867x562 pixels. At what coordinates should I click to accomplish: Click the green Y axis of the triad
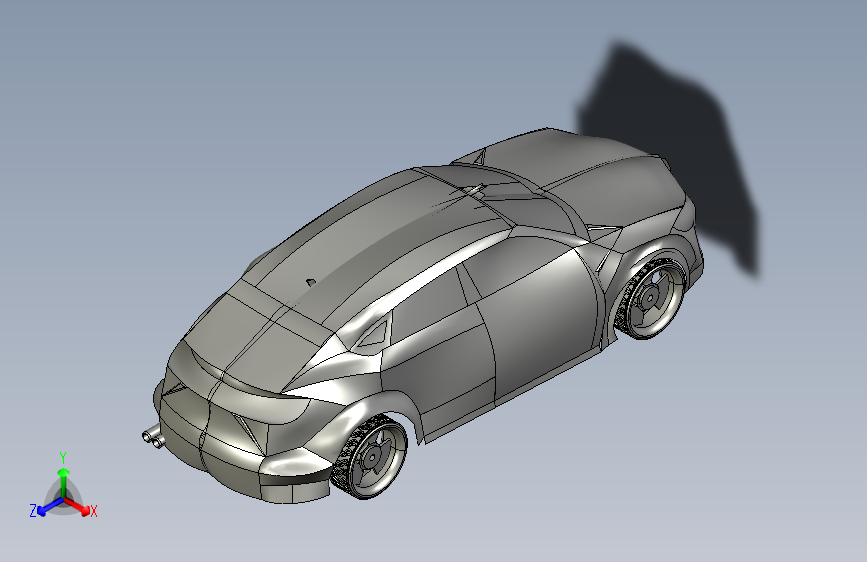(x=64, y=483)
